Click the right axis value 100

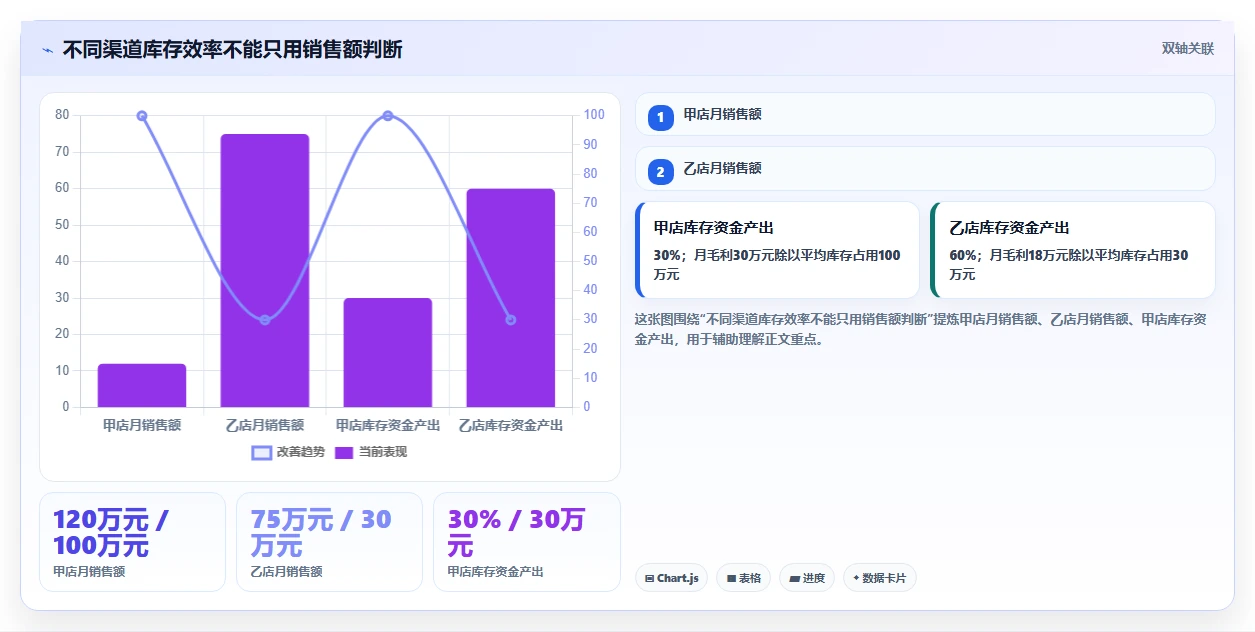pos(594,115)
